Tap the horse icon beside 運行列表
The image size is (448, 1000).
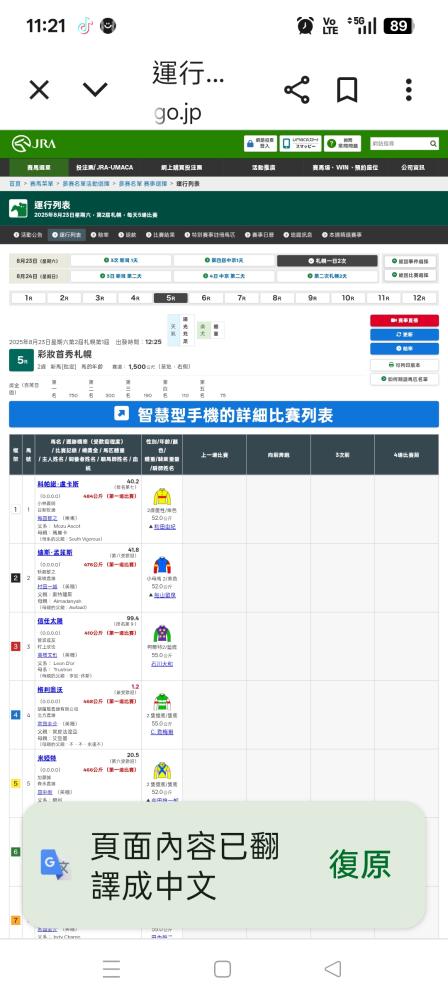coord(18,209)
